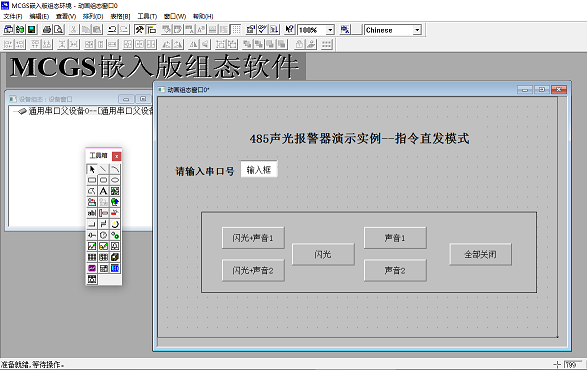Viewport: 587px width, 370px height.
Task: Select the rounded rectangle tool
Action: tap(103, 180)
